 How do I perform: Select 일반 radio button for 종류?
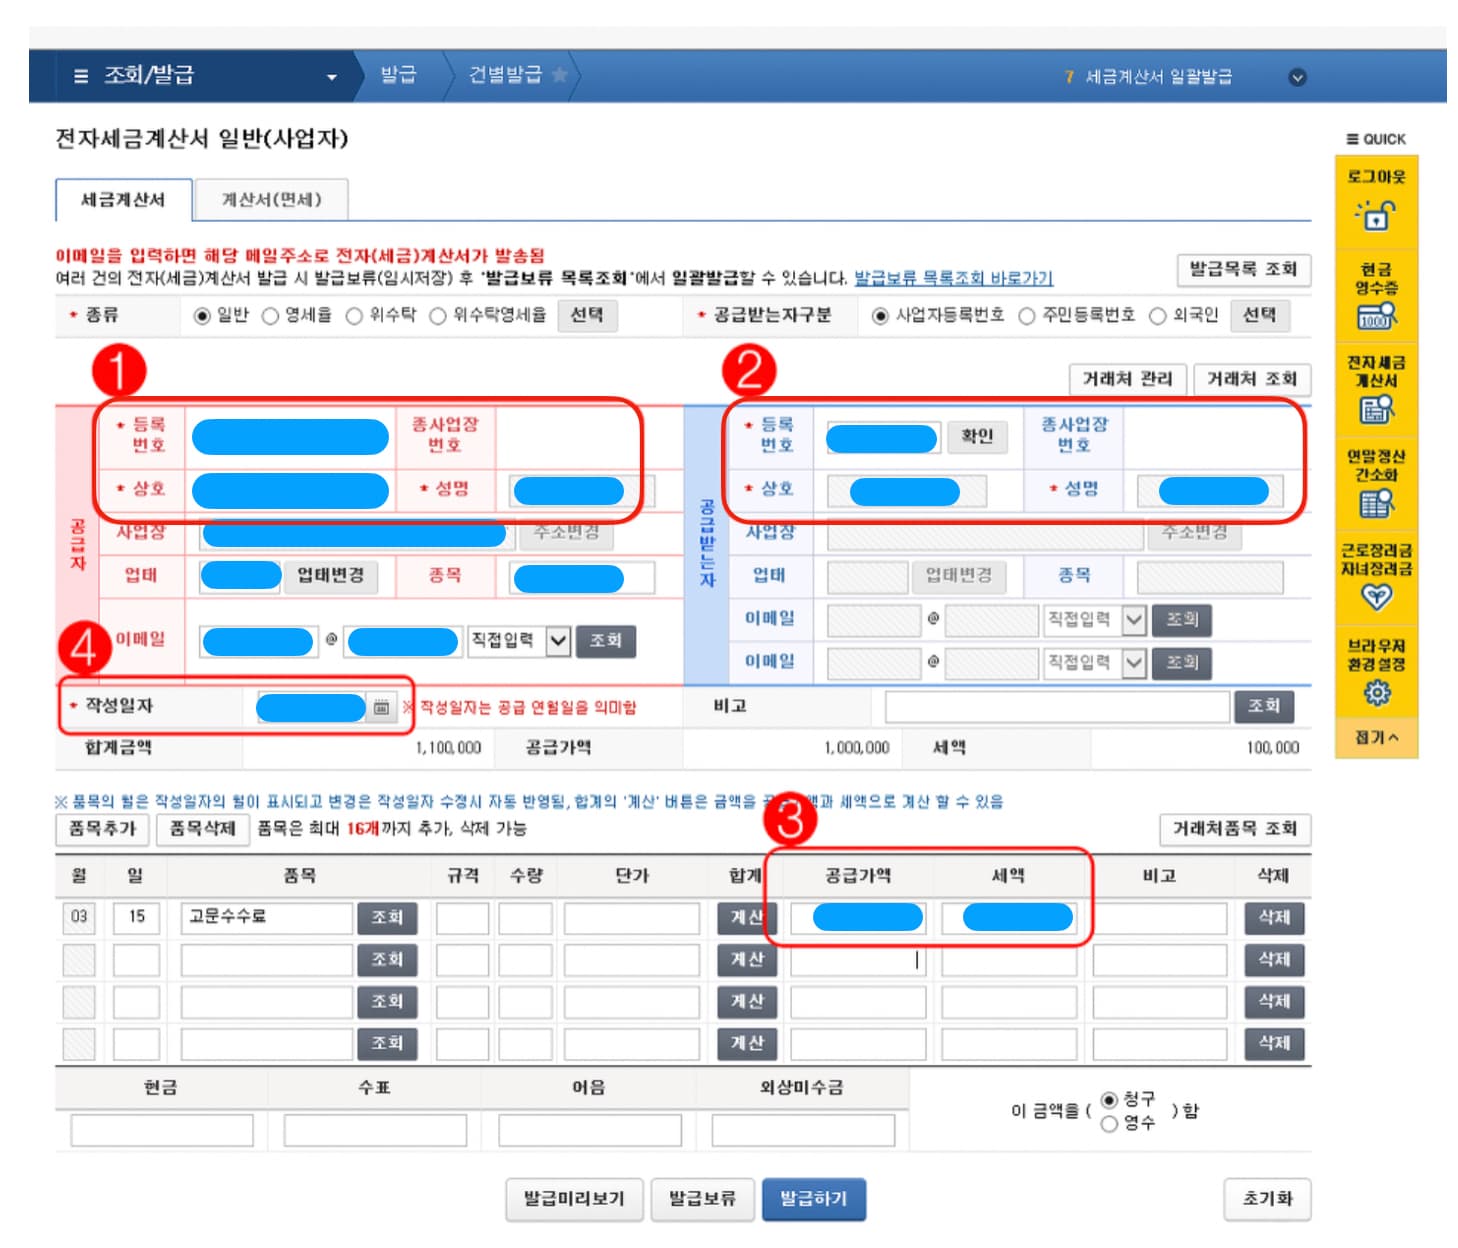coord(202,316)
